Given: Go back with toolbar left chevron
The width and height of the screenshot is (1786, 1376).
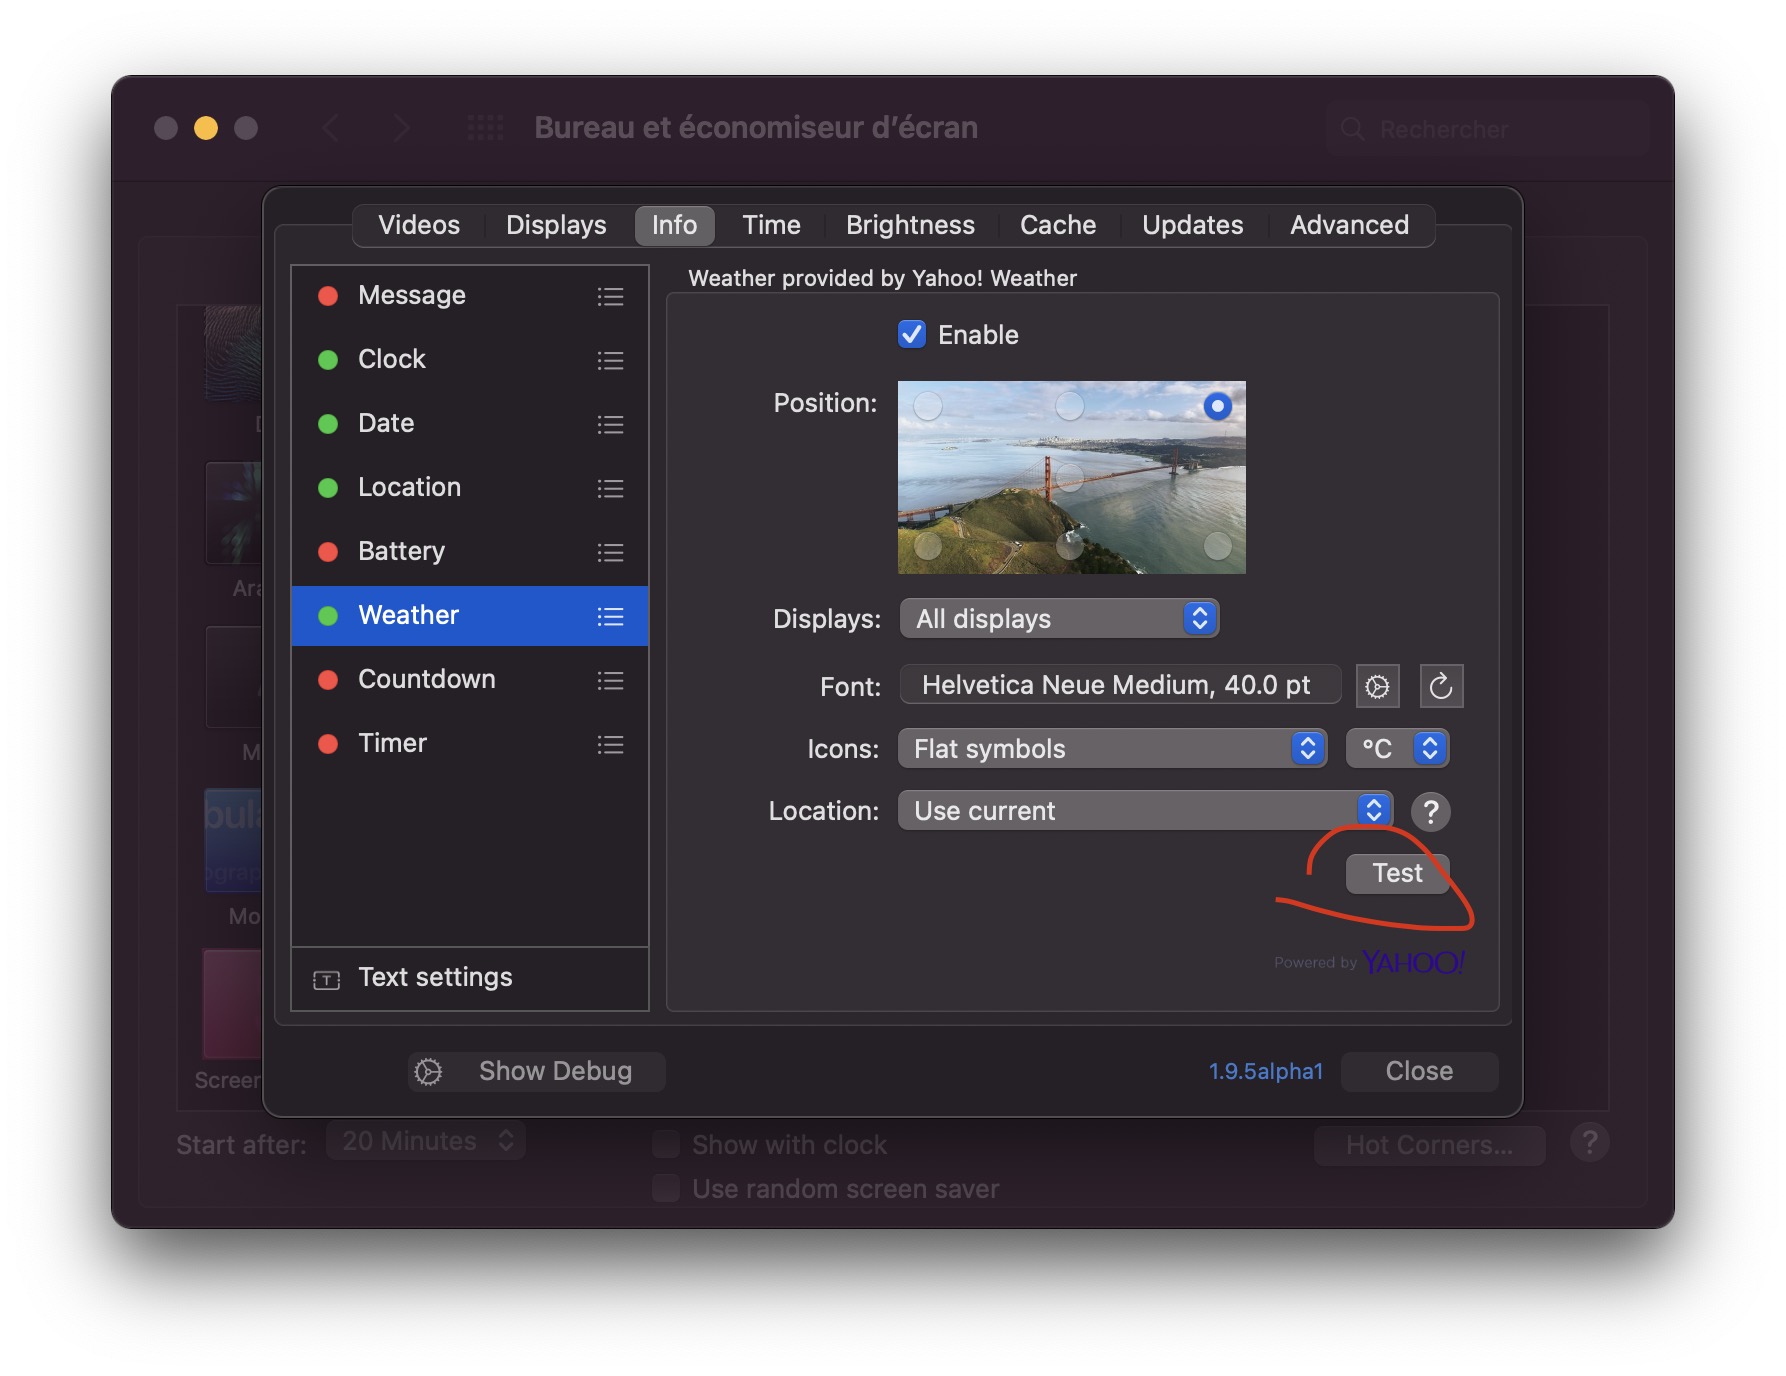Looking at the screenshot, I should [x=332, y=128].
